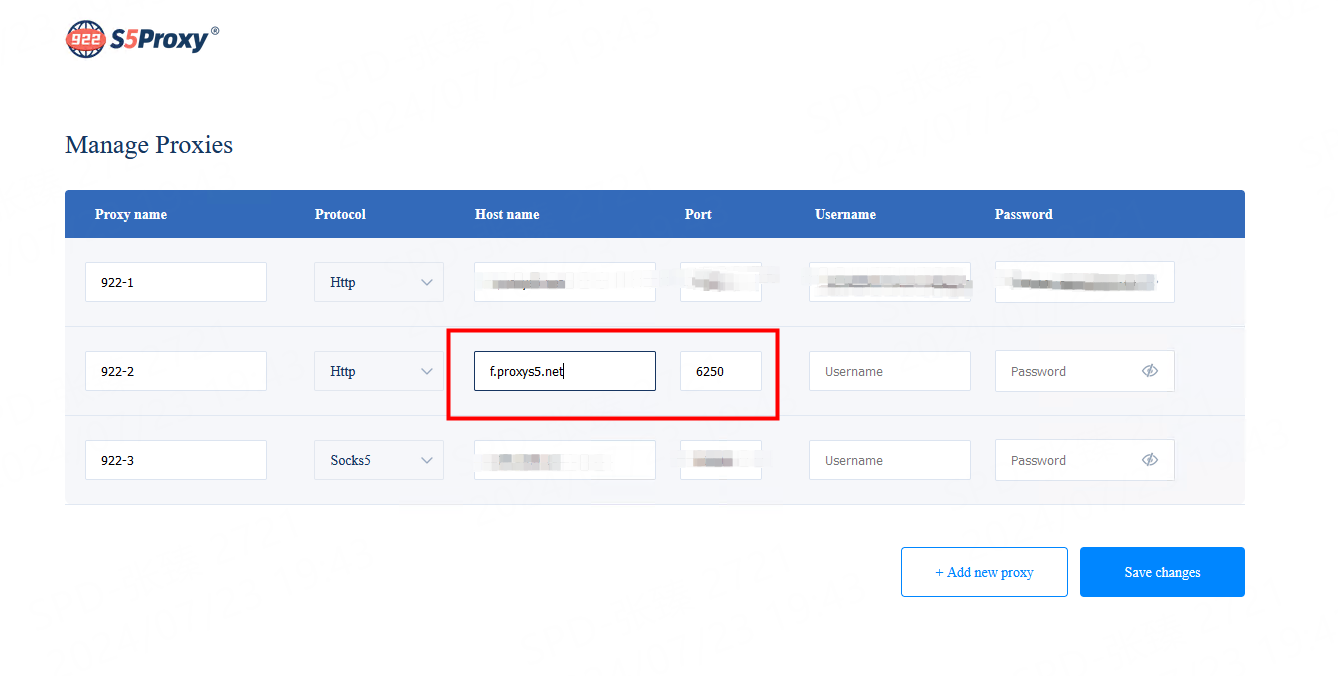Focus the Username field in the 922-3 row

click(889, 460)
